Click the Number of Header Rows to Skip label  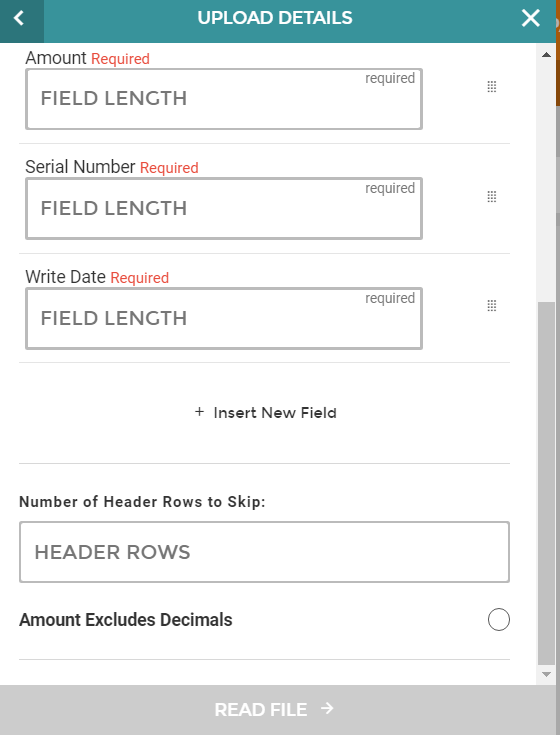[x=142, y=502]
